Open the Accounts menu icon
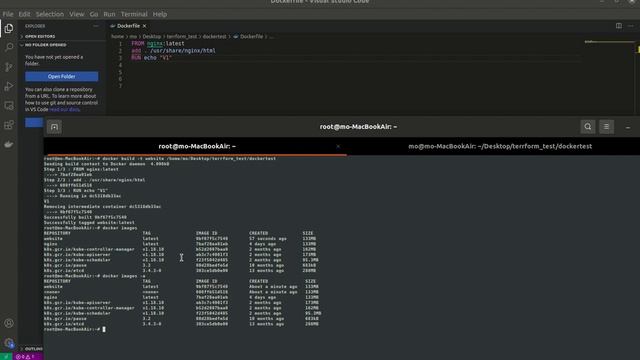This screenshot has height=360, width=640. tap(9, 323)
